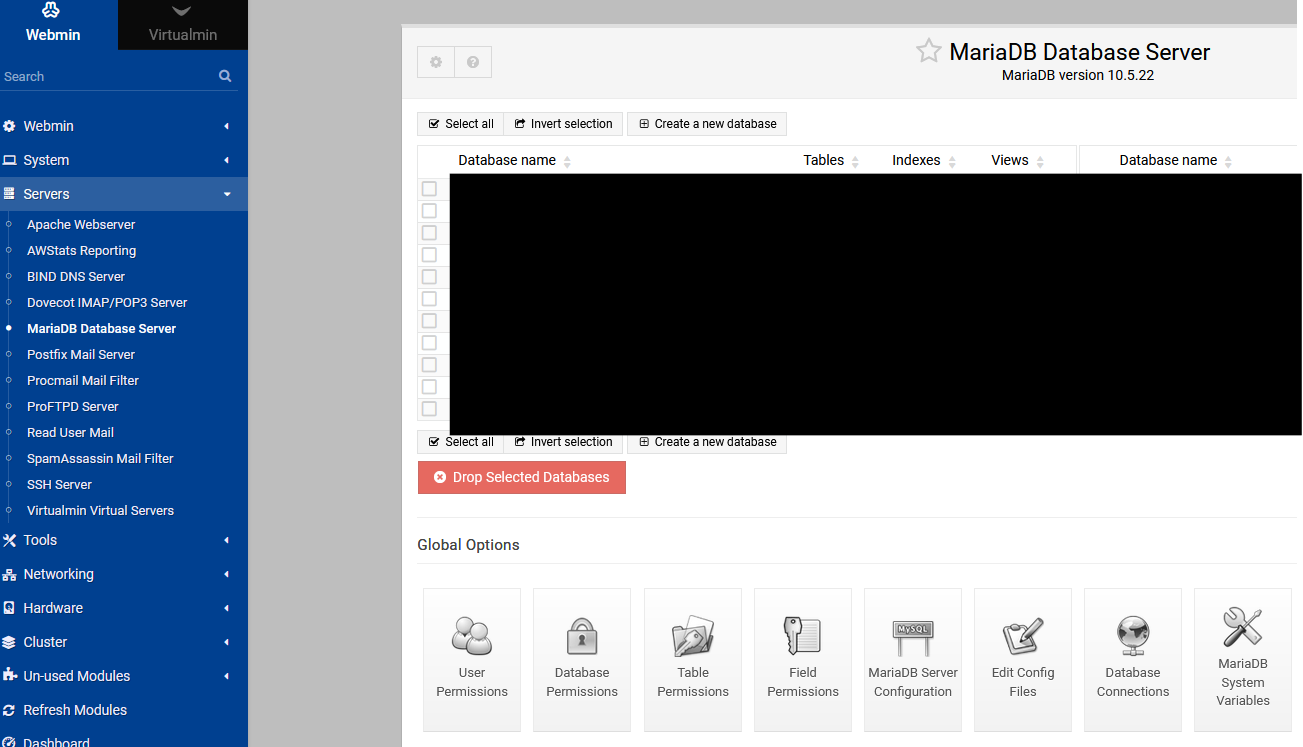1303x747 pixels.
Task: Click top Create a new database button
Action: 706,124
